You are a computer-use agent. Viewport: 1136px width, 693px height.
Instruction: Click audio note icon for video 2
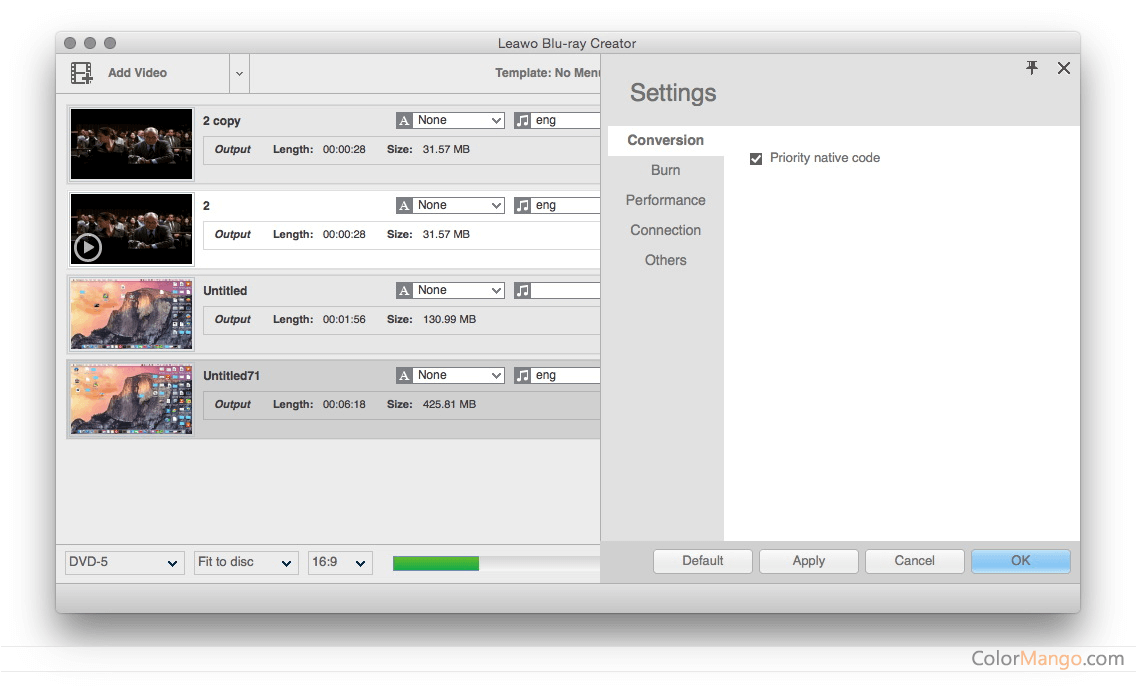tap(522, 206)
